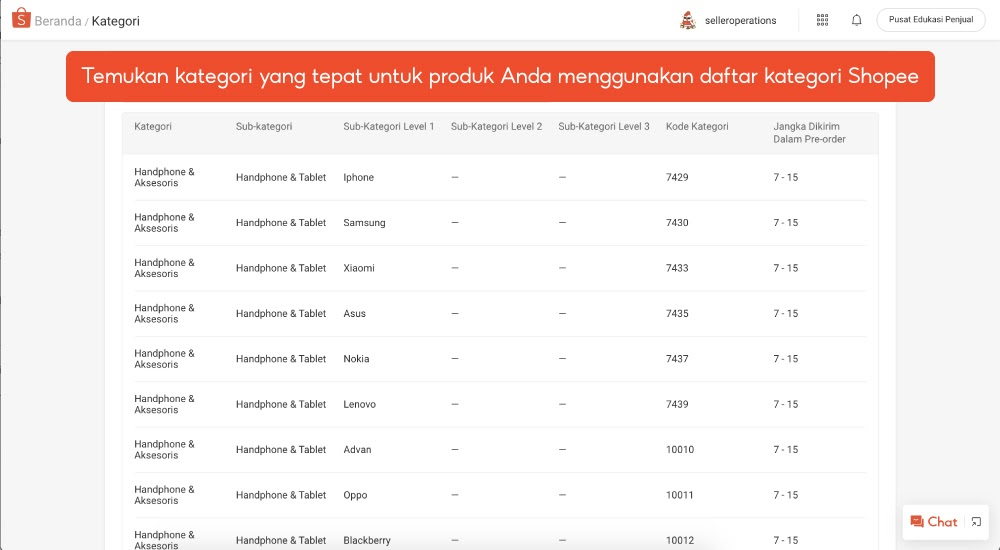
Task: Click category code 7430
Action: point(677,223)
